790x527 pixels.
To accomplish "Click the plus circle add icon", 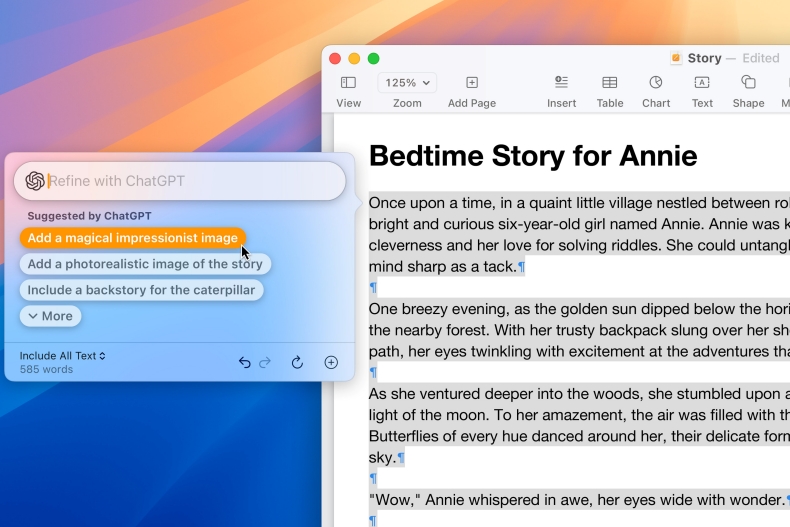I will [331, 362].
